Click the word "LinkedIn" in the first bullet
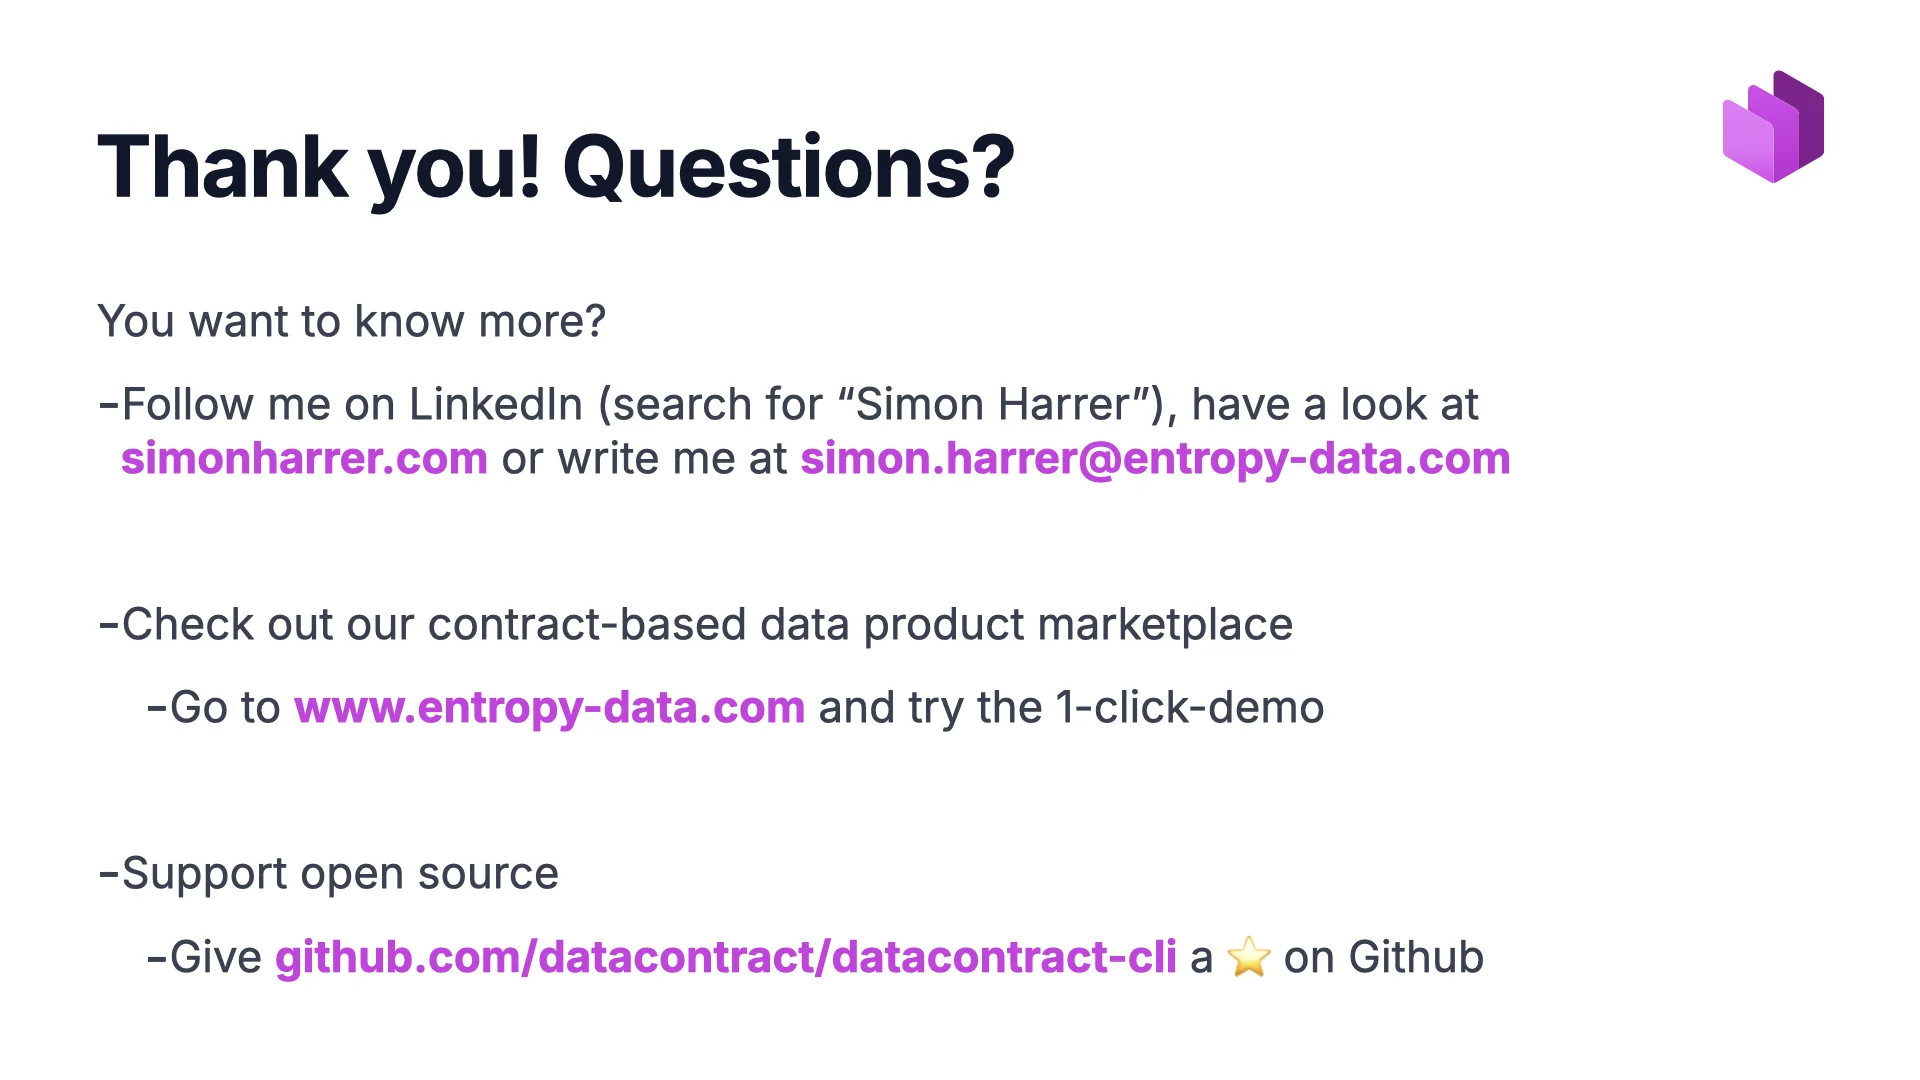Image resolution: width=1920 pixels, height=1080 pixels. [495, 405]
